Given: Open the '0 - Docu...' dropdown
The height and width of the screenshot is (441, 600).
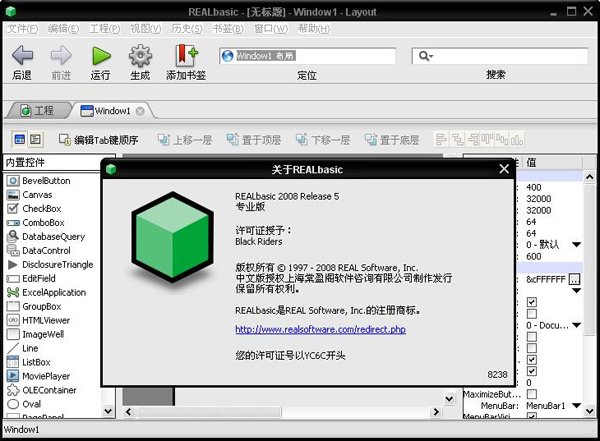Looking at the screenshot, I should coord(576,325).
